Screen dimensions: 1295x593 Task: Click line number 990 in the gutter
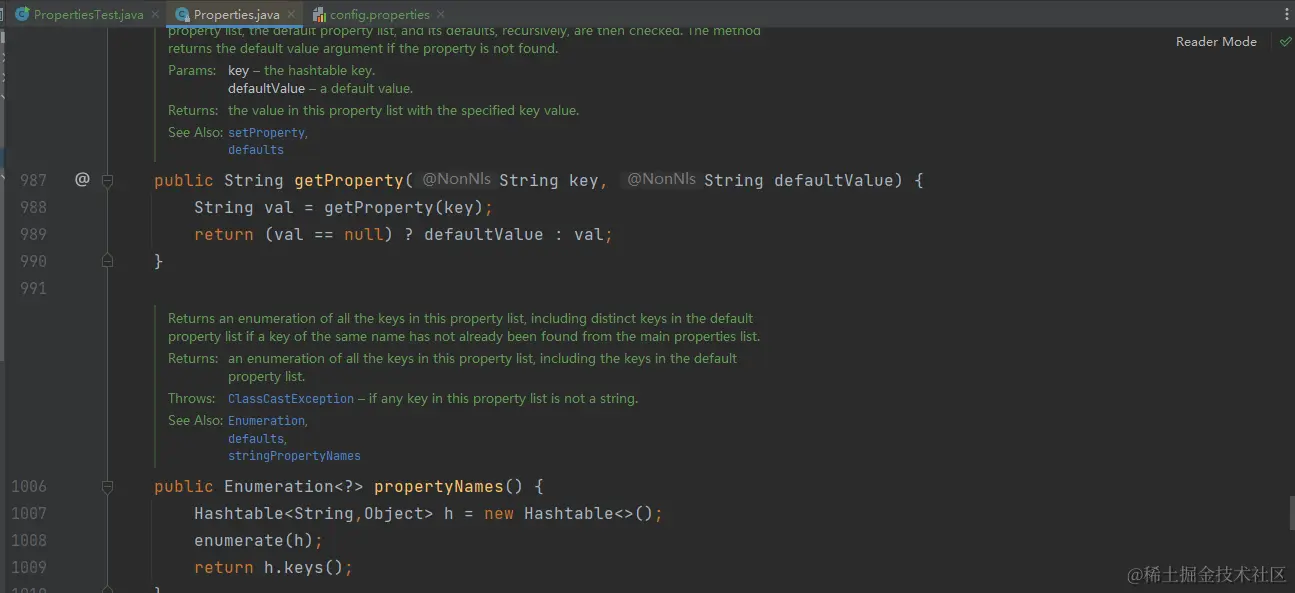pyautogui.click(x=33, y=261)
